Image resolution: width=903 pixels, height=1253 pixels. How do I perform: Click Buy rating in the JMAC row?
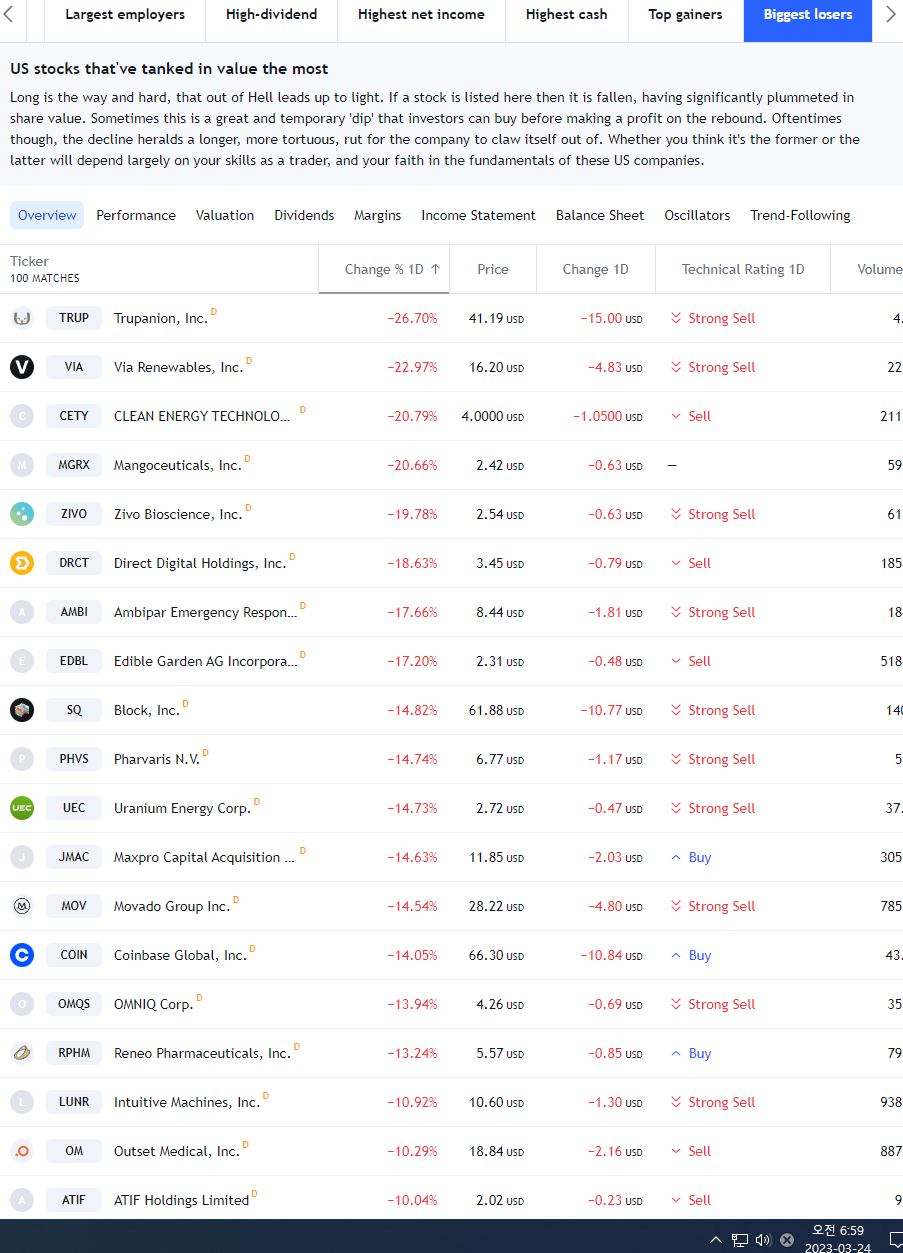(691, 857)
